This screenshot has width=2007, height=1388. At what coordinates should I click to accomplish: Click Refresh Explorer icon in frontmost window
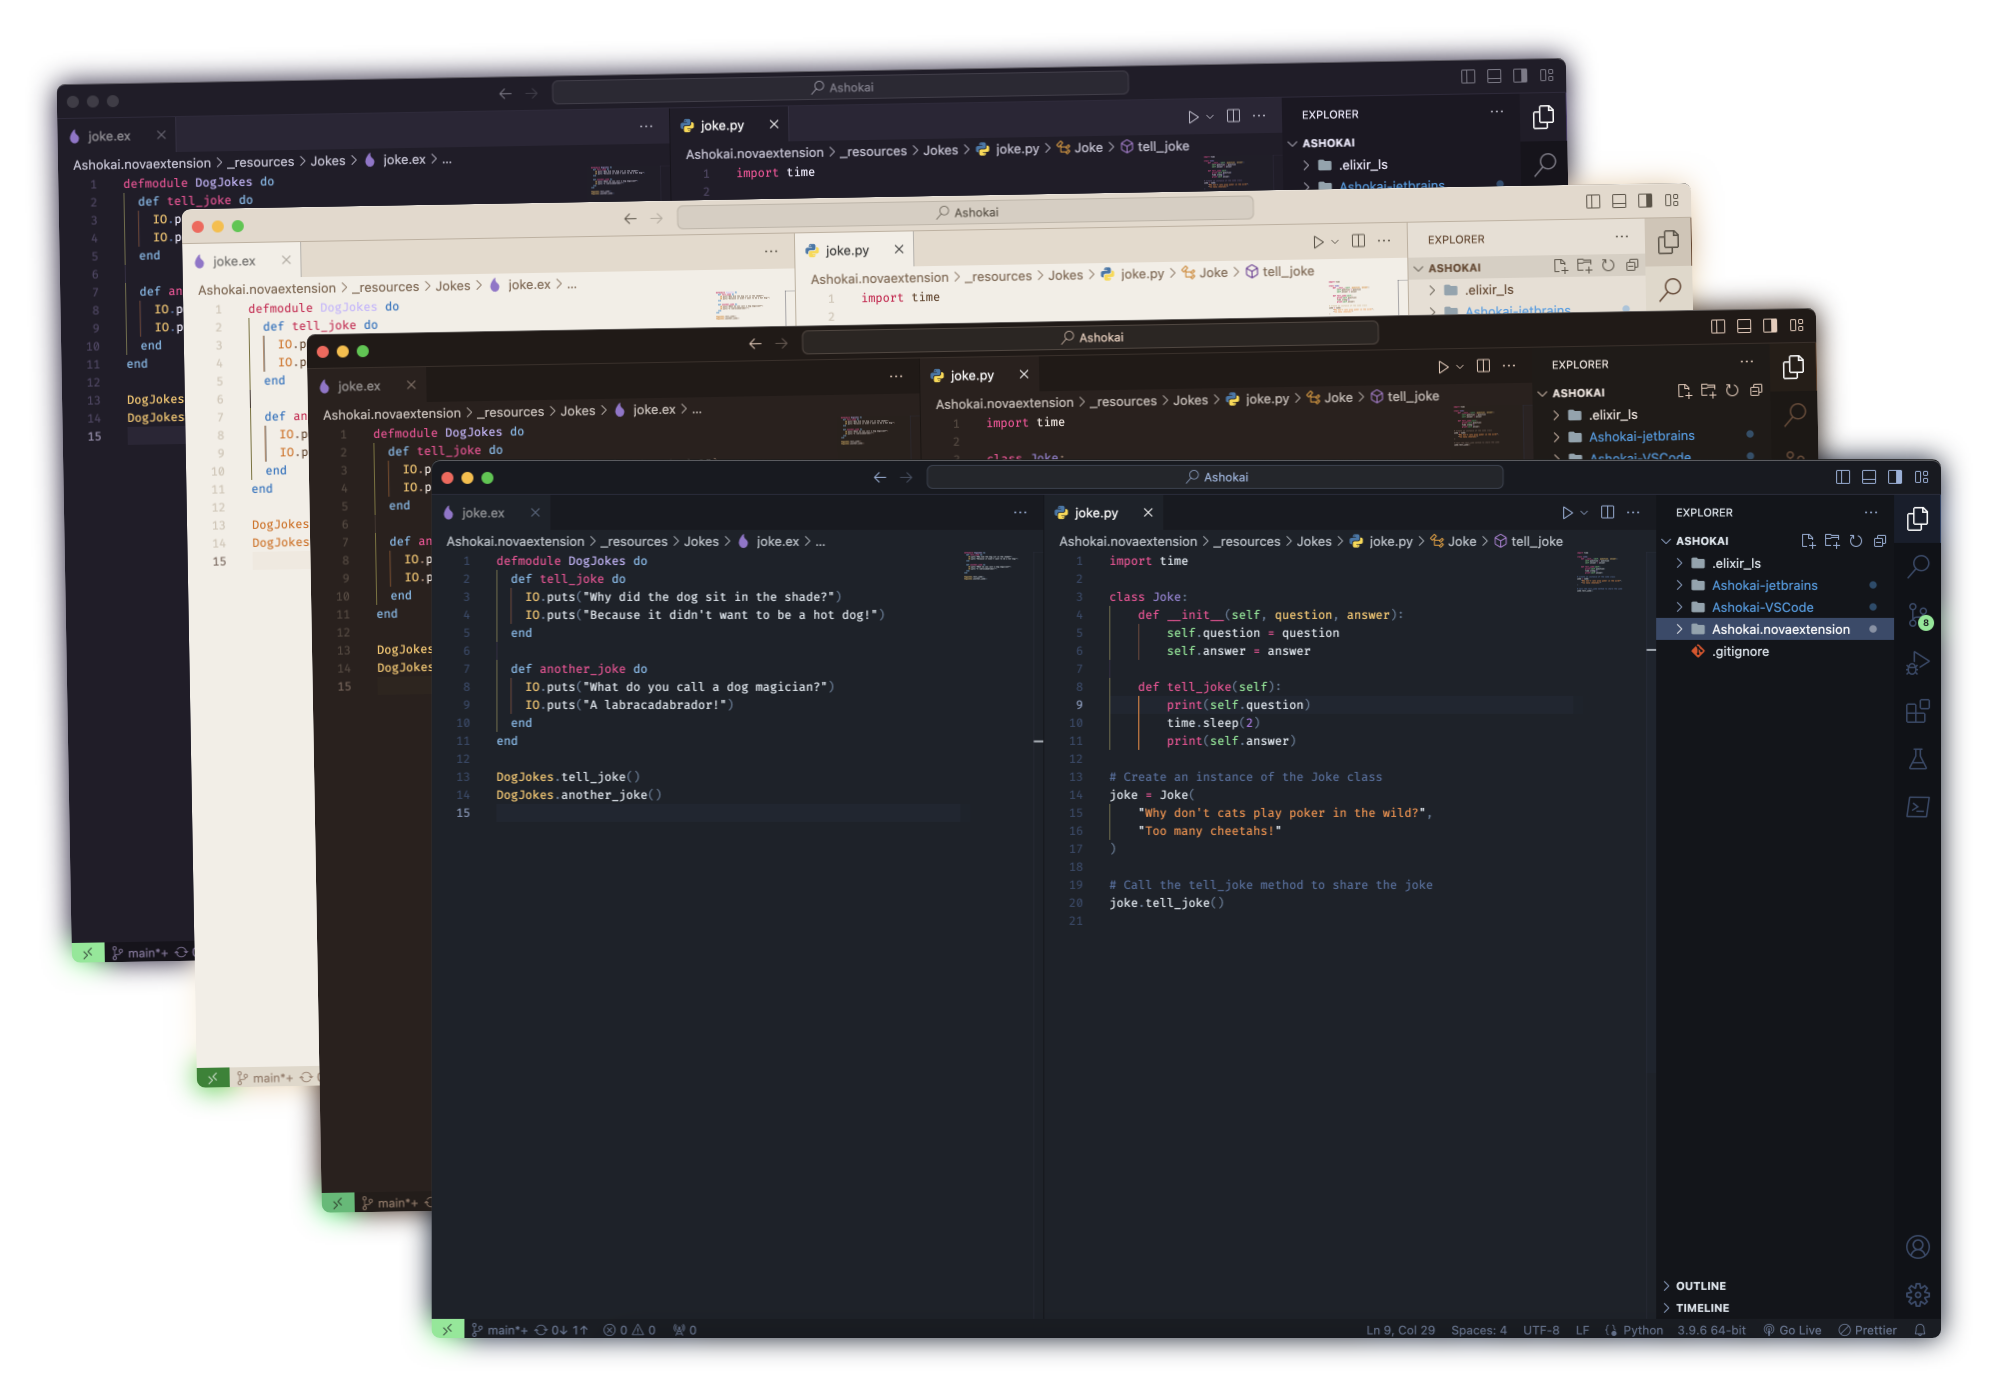(x=1855, y=541)
